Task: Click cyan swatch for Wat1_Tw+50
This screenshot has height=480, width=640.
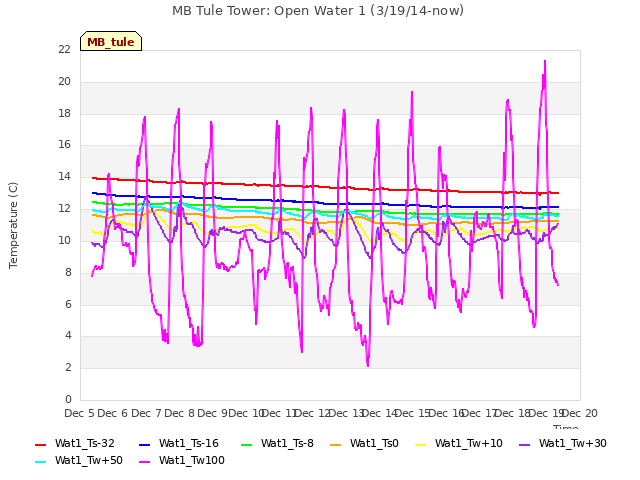Action: coord(40,462)
